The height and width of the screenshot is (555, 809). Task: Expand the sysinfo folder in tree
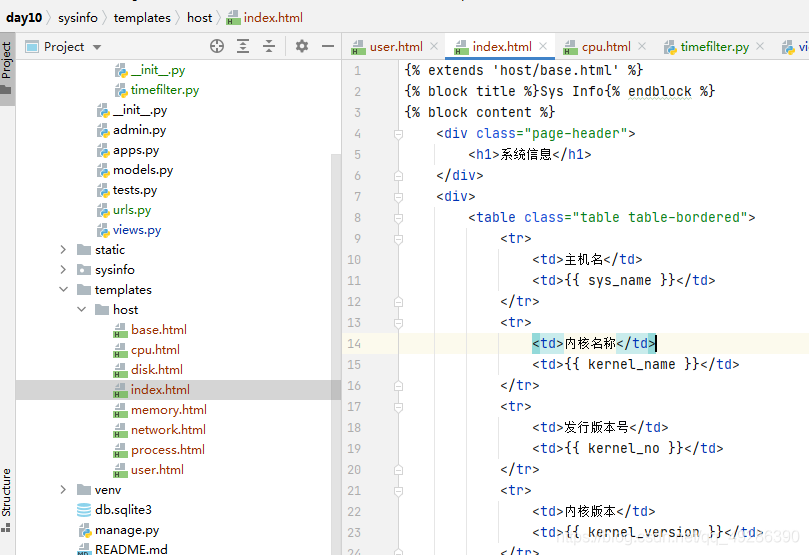point(63,270)
